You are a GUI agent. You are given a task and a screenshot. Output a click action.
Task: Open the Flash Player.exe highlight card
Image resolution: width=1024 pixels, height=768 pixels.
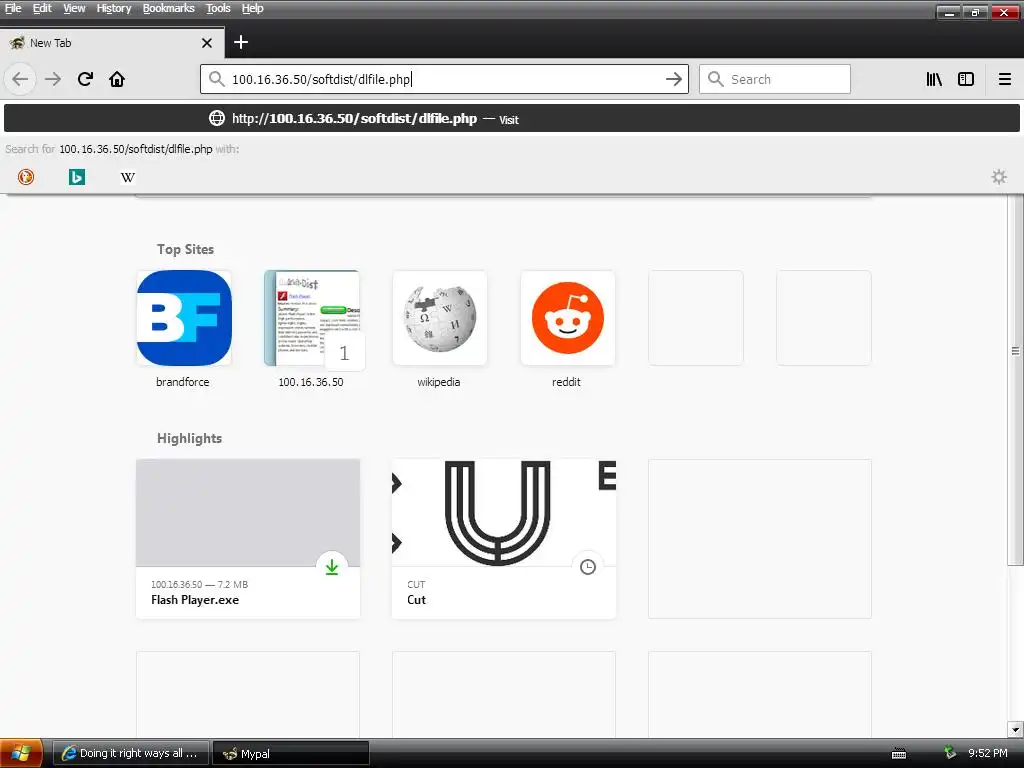pos(248,539)
